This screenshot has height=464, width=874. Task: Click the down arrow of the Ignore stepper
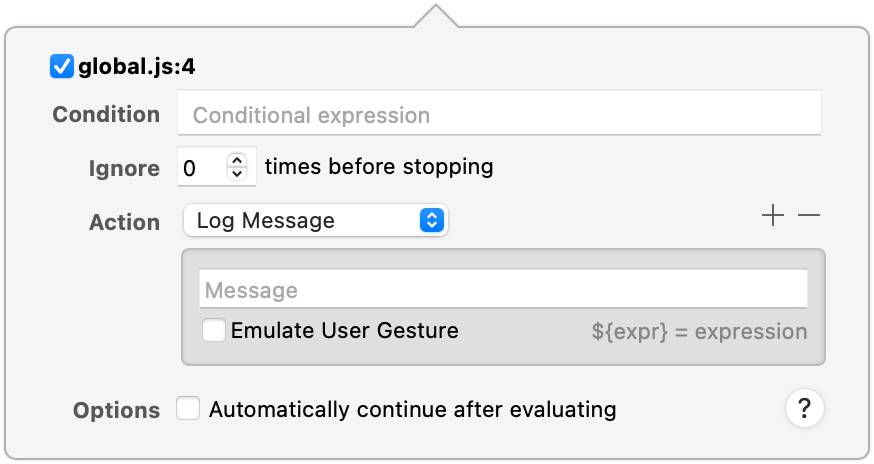click(237, 174)
